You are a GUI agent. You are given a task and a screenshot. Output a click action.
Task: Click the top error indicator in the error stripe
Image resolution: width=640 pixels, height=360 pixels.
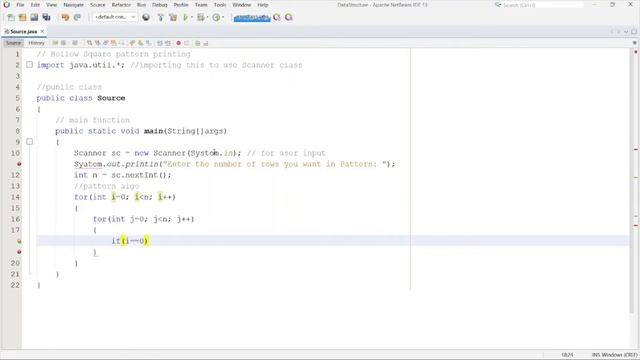(x=636, y=52)
